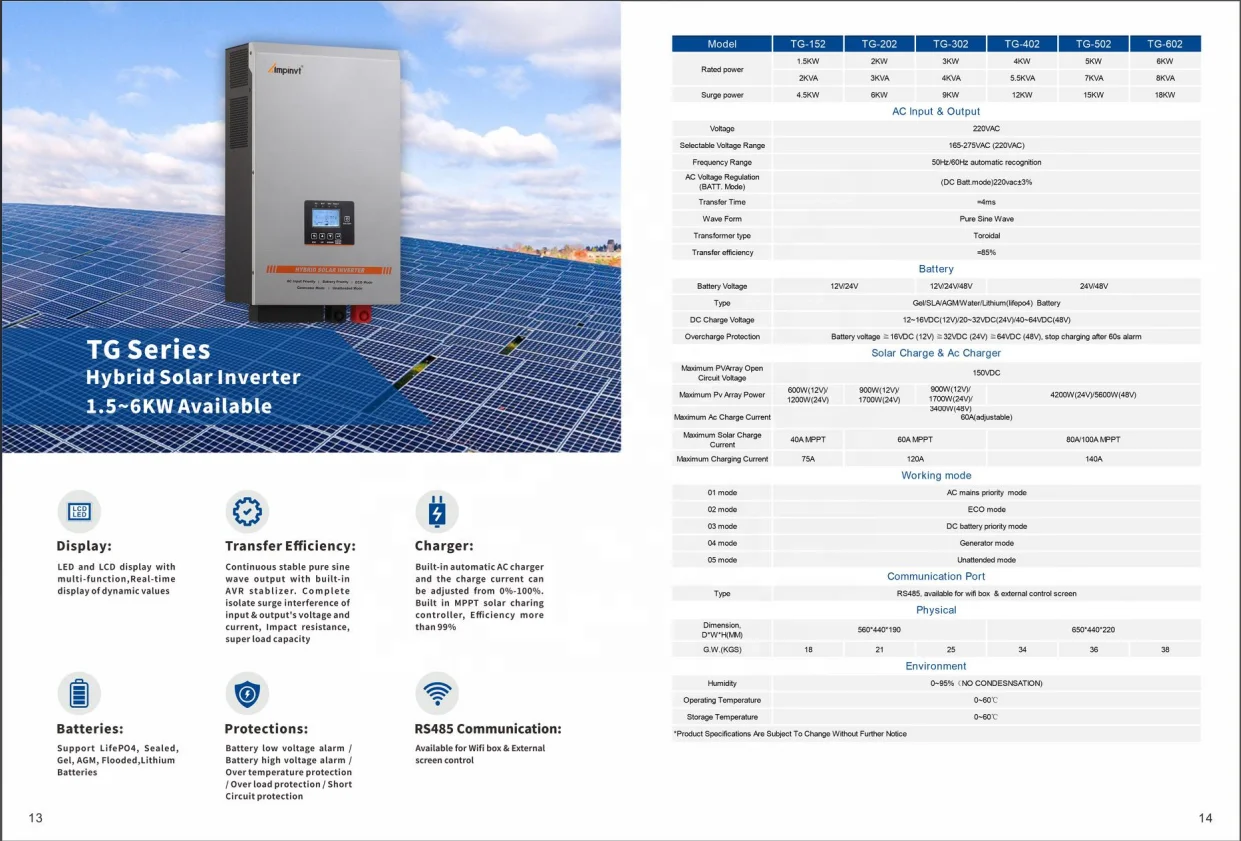Click the Charger lightning-plug icon
The height and width of the screenshot is (841, 1241).
point(437,509)
